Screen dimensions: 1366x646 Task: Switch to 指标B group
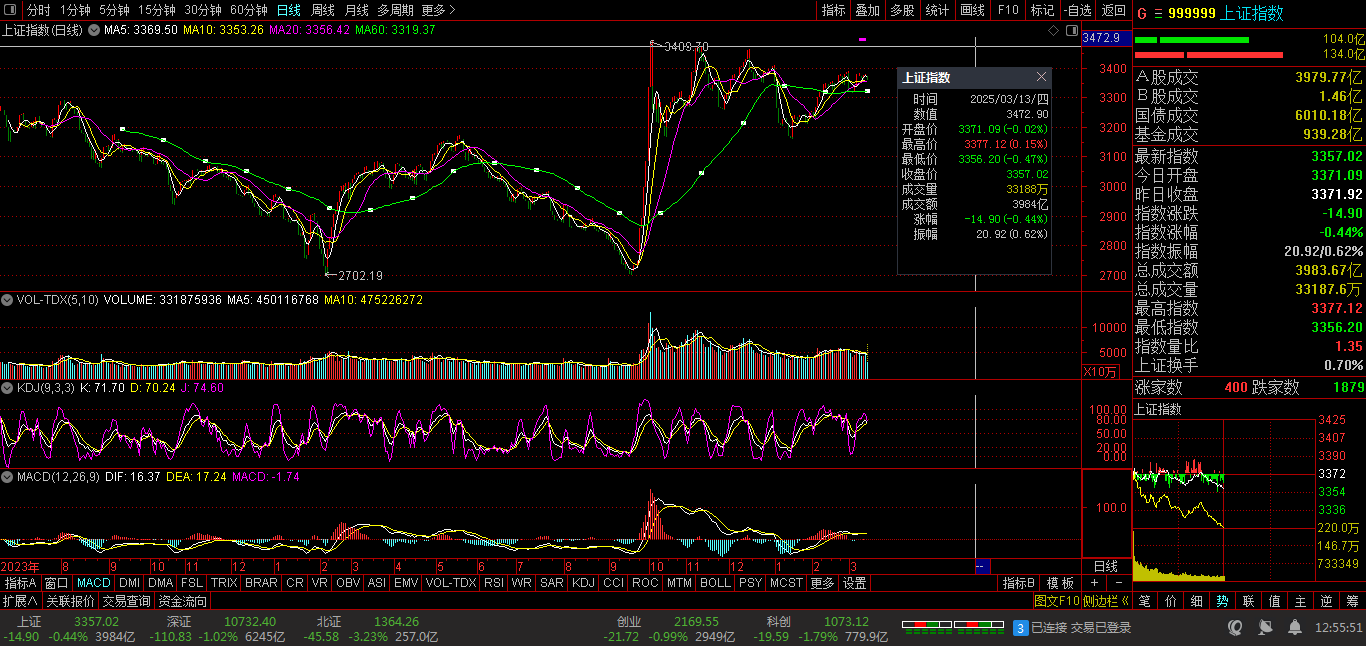(x=1019, y=583)
